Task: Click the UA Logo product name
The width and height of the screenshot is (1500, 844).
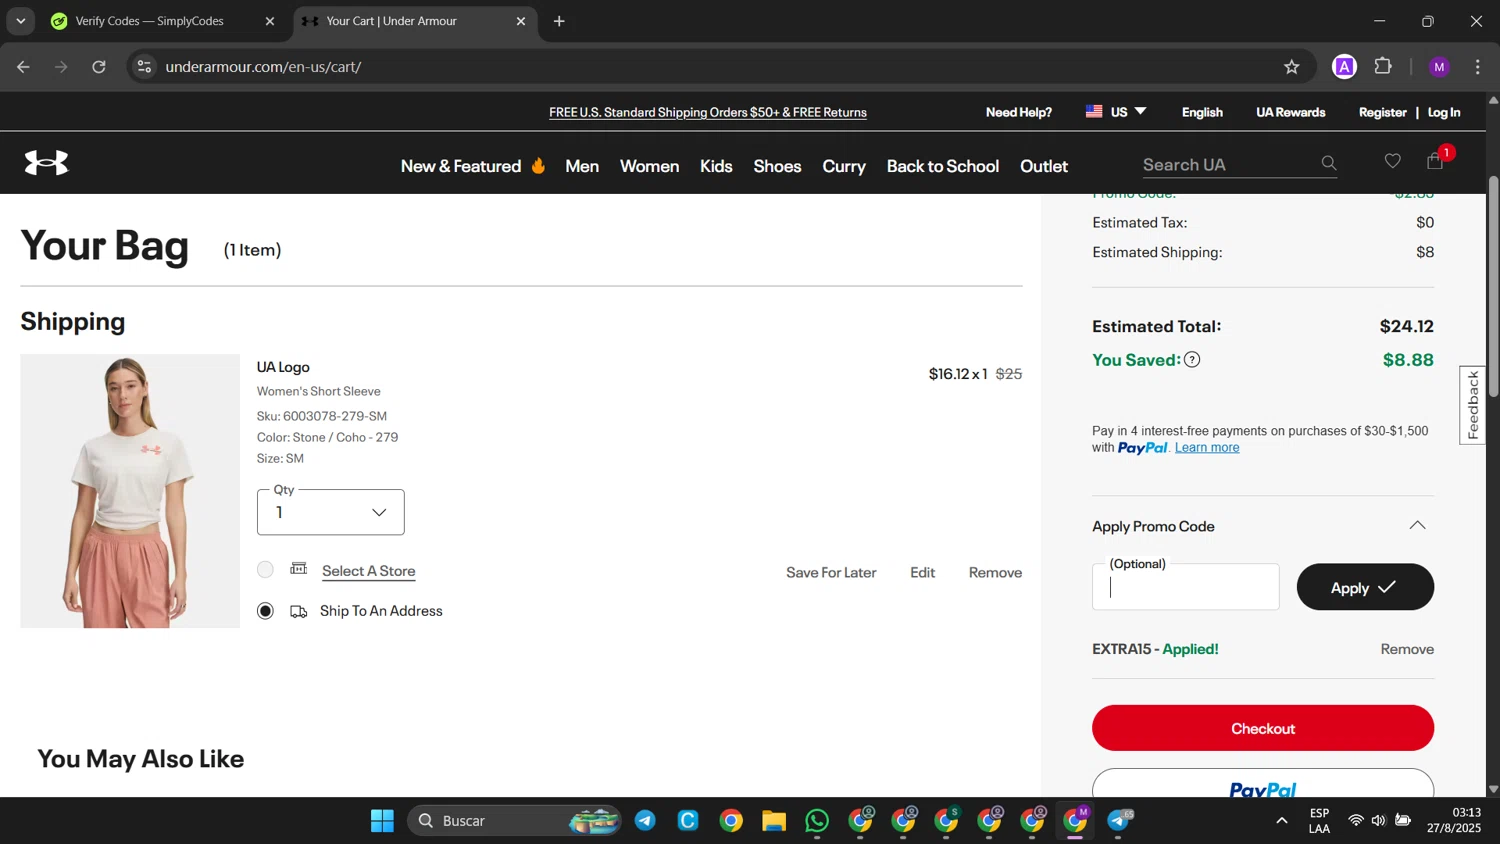Action: coord(283,367)
